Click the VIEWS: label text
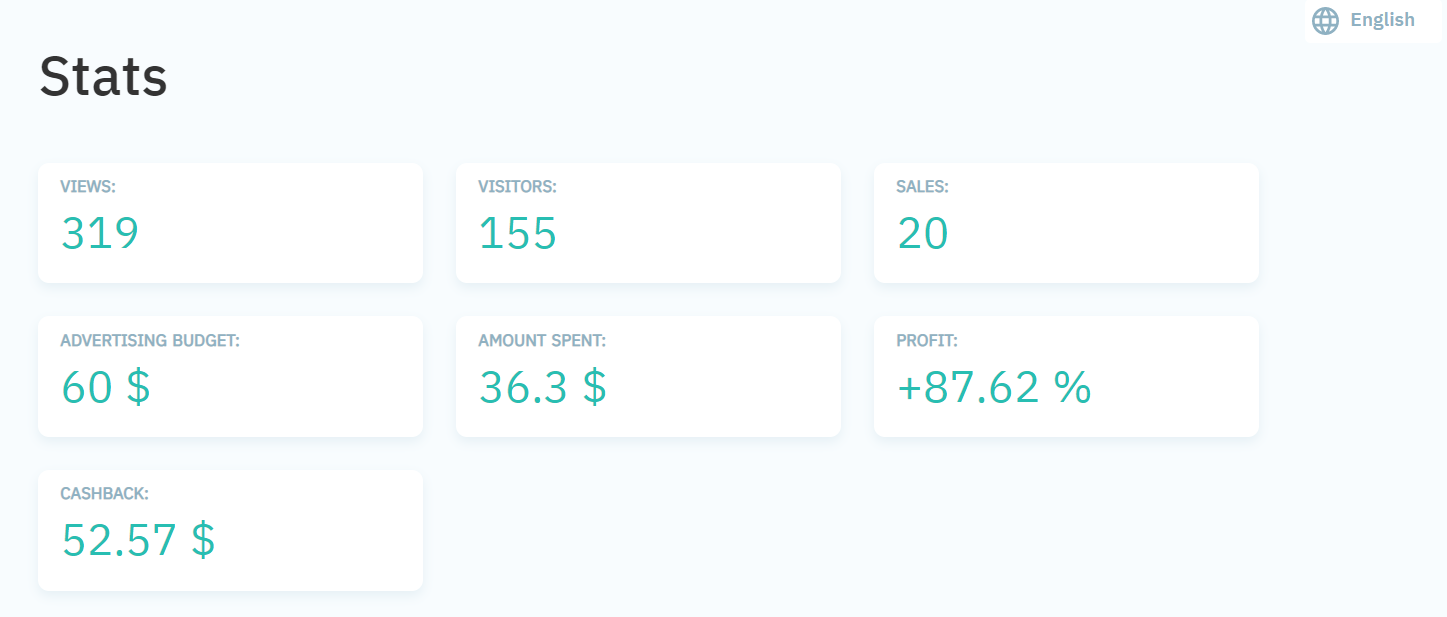 (89, 187)
